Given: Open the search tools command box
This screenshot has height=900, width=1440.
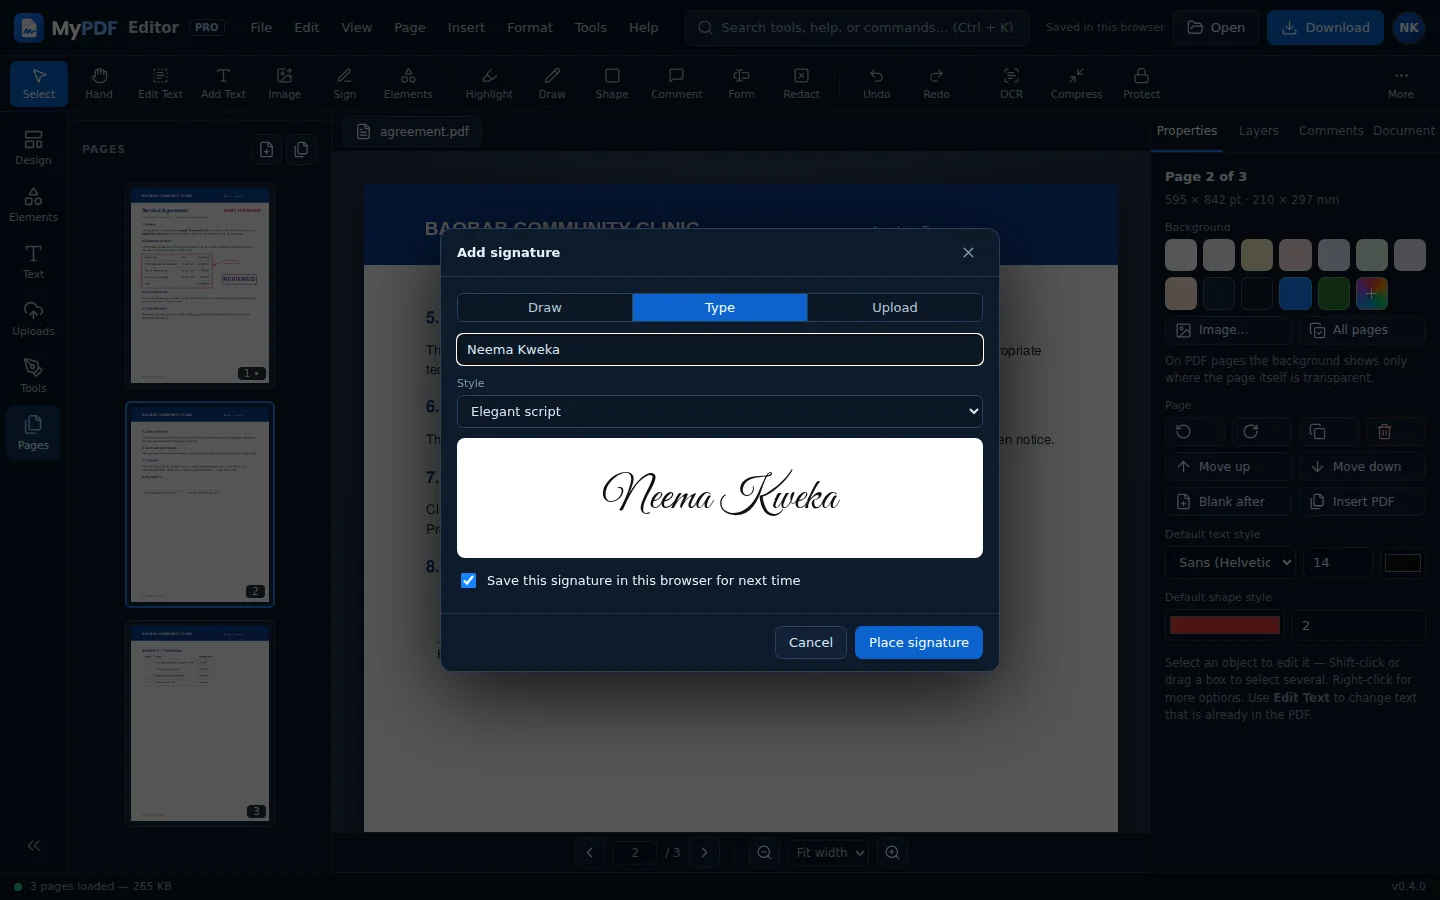Looking at the screenshot, I should click(x=857, y=28).
